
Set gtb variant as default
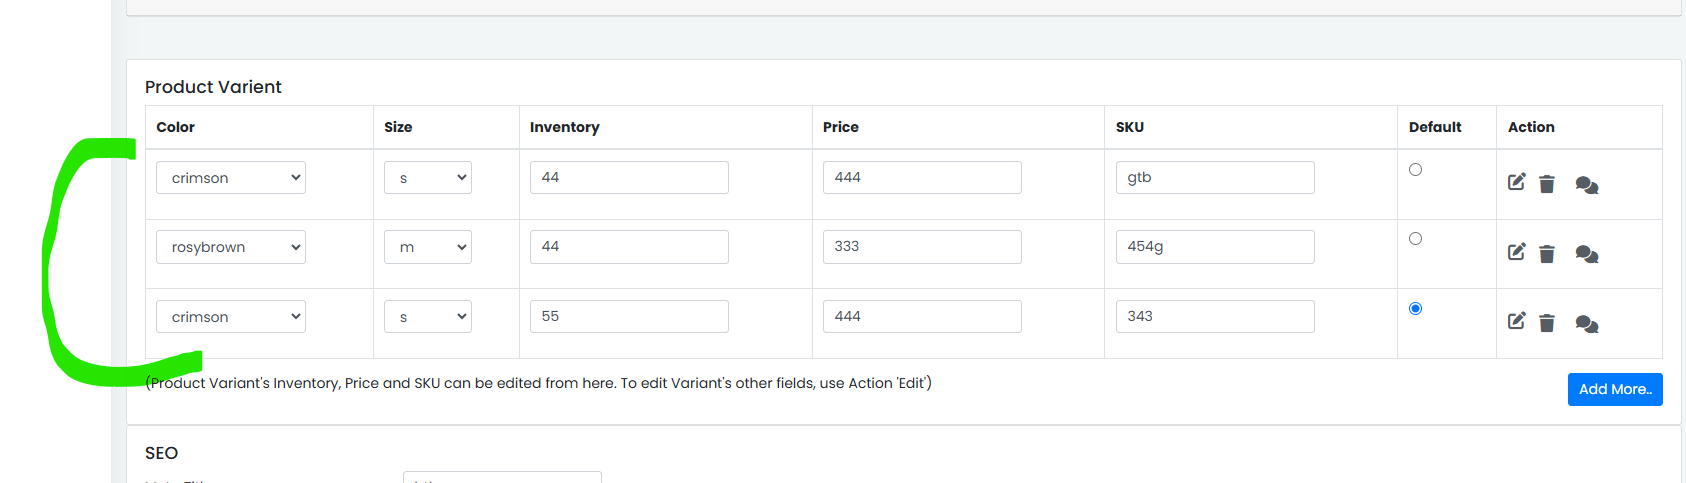(1415, 170)
